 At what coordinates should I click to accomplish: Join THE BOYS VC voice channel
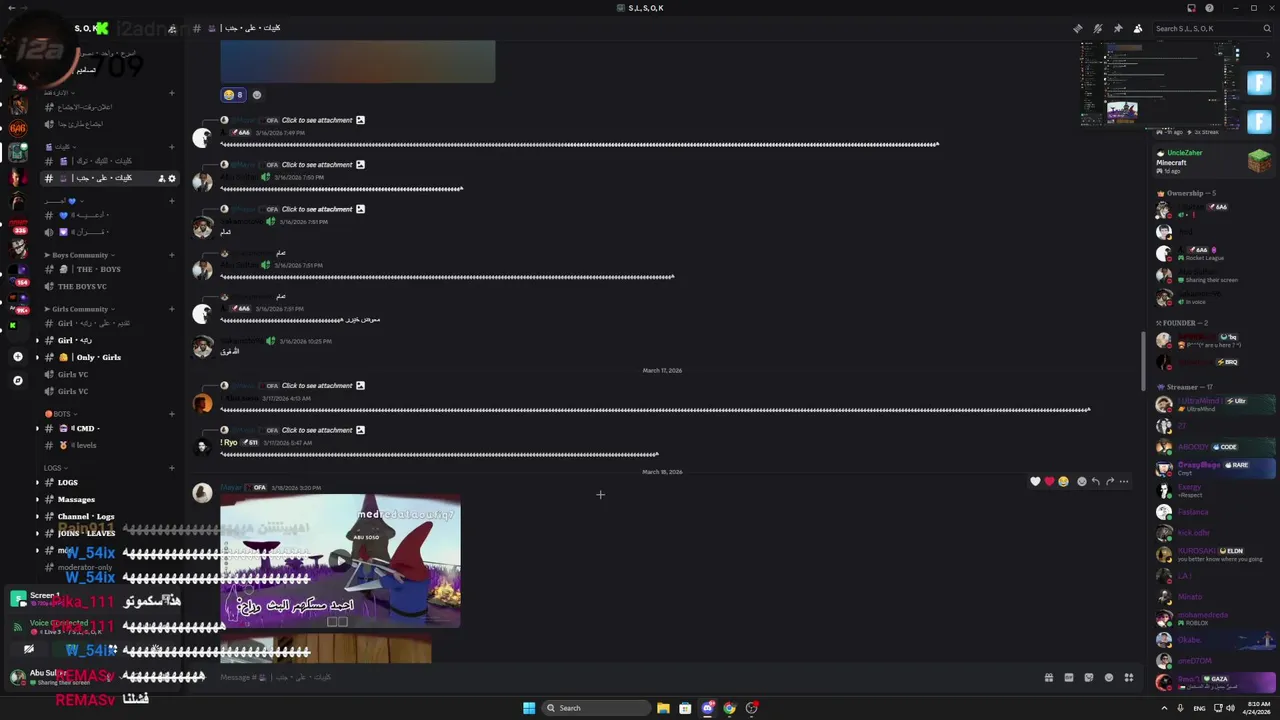pyautogui.click(x=108, y=286)
